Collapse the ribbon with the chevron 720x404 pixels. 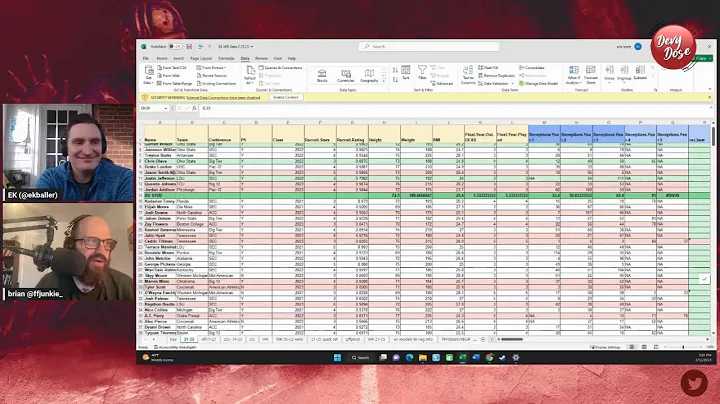click(x=709, y=90)
